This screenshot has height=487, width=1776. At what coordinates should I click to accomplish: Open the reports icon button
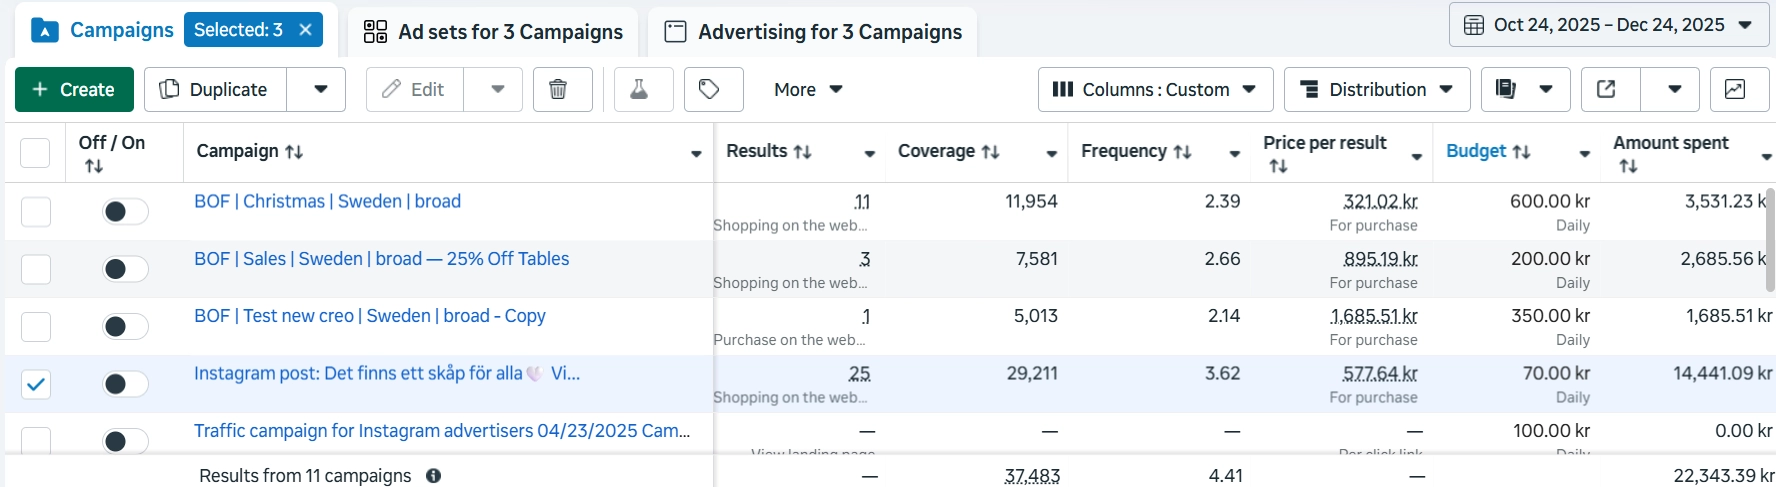click(x=1506, y=90)
